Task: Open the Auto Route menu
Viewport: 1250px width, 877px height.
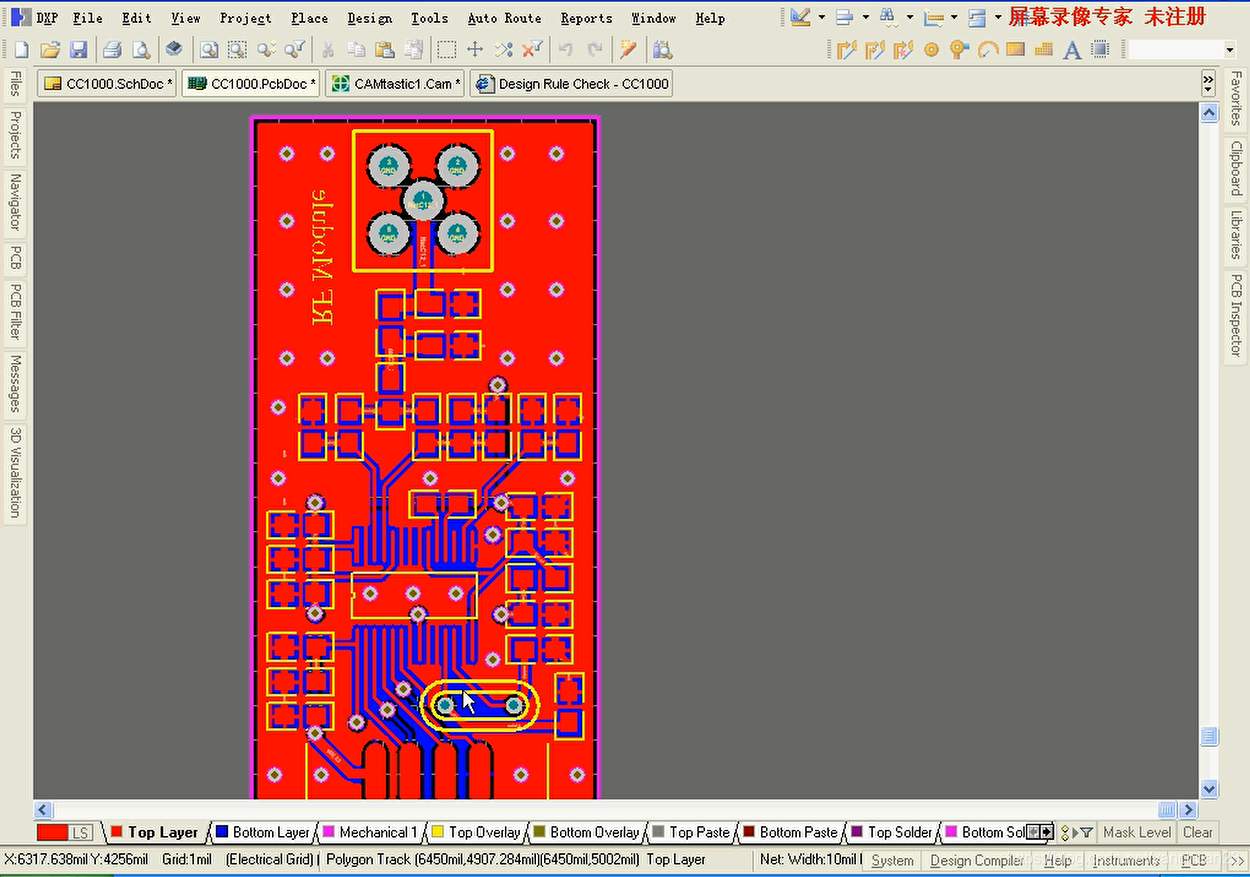Action: tap(504, 18)
